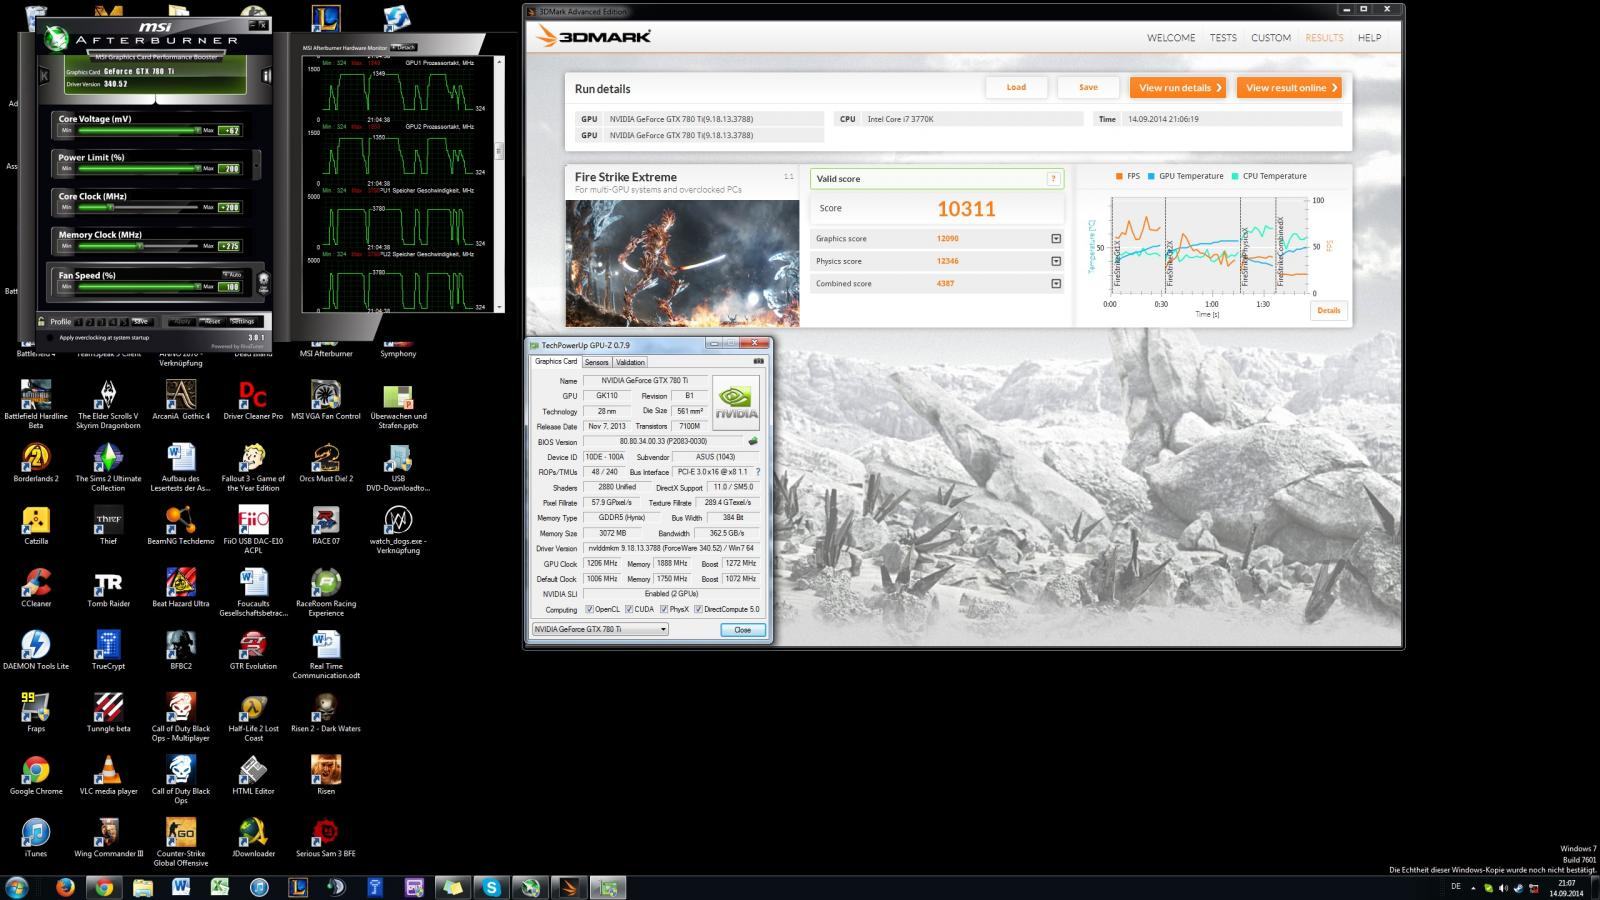This screenshot has height=900, width=1600.
Task: Open the RaceRoom Racing Experience icon
Action: (x=326, y=593)
